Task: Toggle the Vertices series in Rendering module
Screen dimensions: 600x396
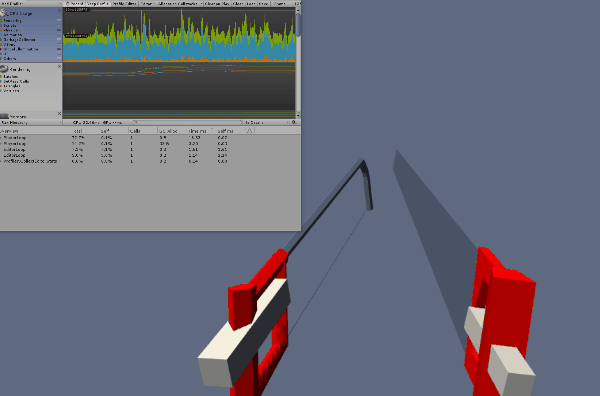Action: (11, 91)
